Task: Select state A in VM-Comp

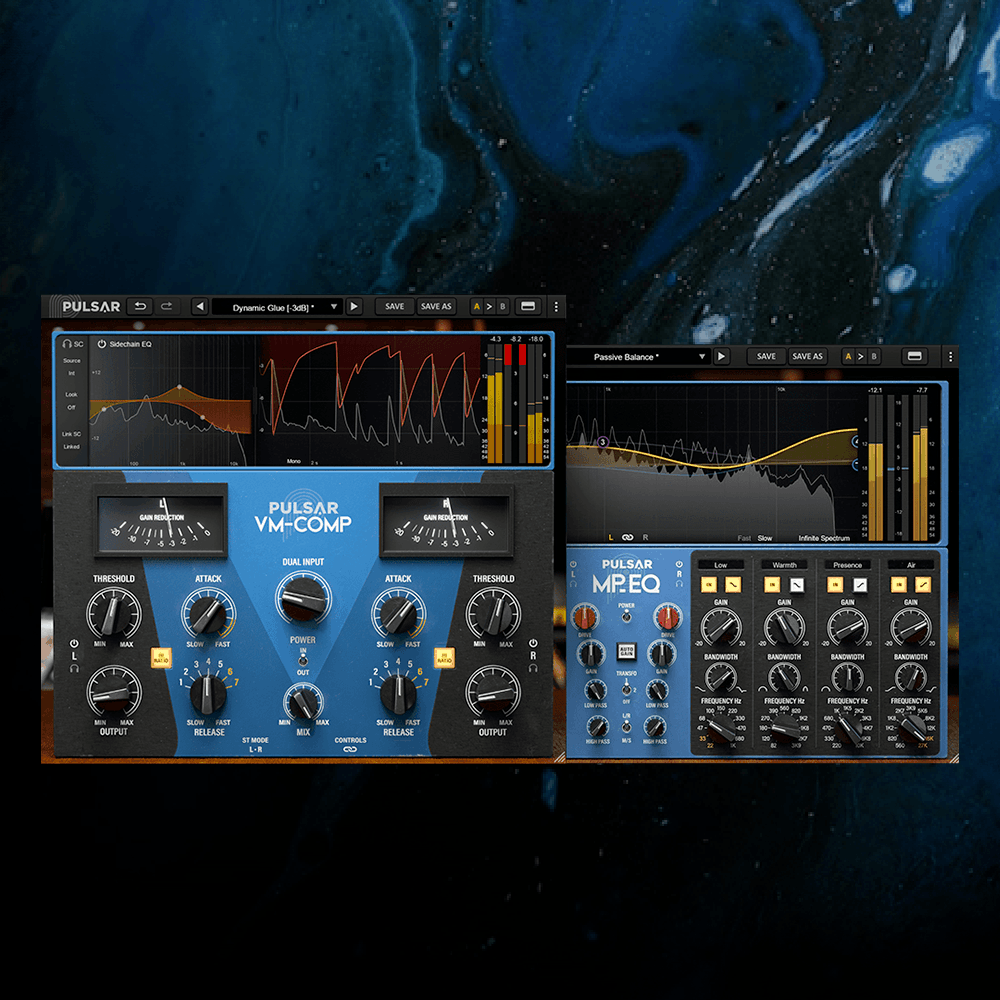Action: [x=476, y=307]
